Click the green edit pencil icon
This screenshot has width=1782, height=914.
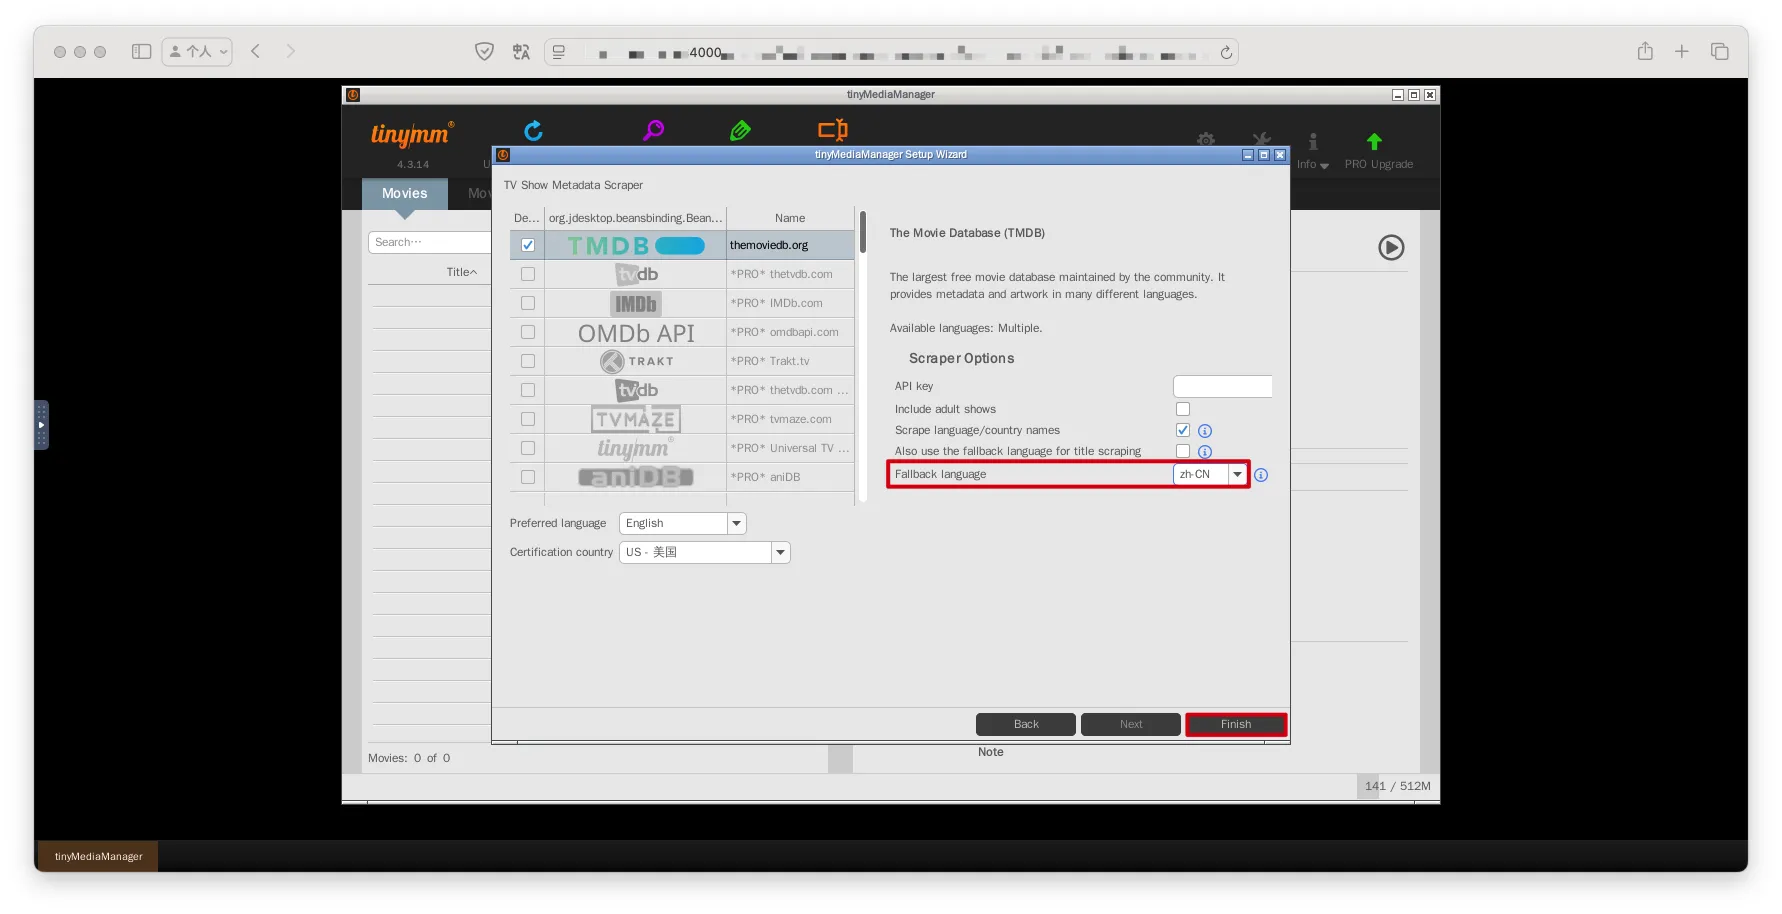[740, 131]
